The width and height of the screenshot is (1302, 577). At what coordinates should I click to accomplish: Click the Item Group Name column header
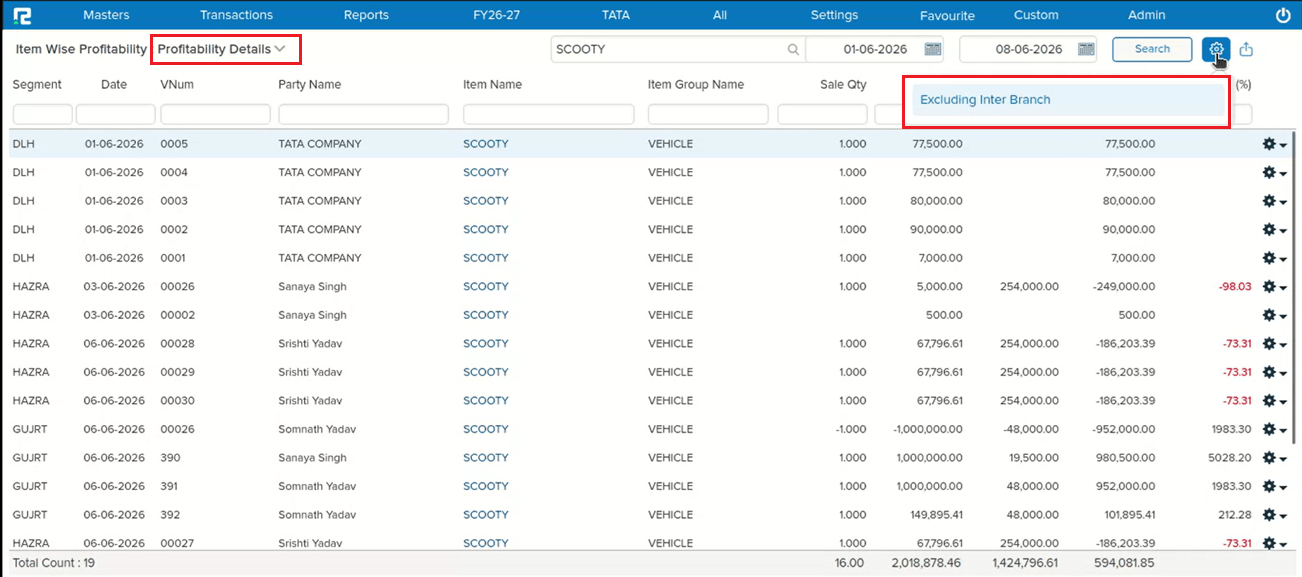696,85
